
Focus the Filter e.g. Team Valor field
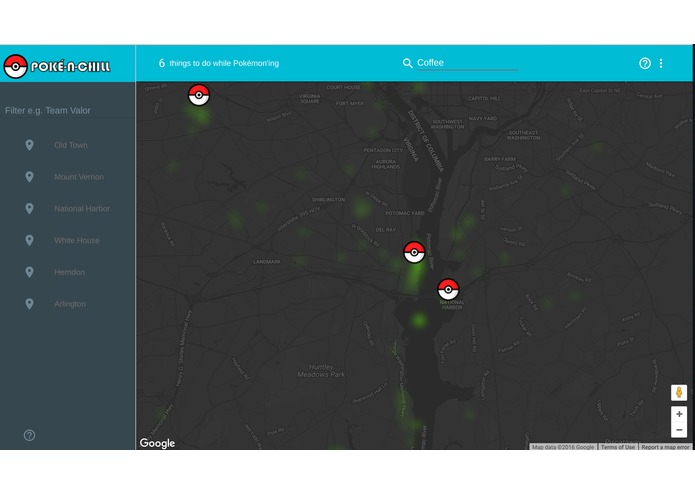point(68,110)
